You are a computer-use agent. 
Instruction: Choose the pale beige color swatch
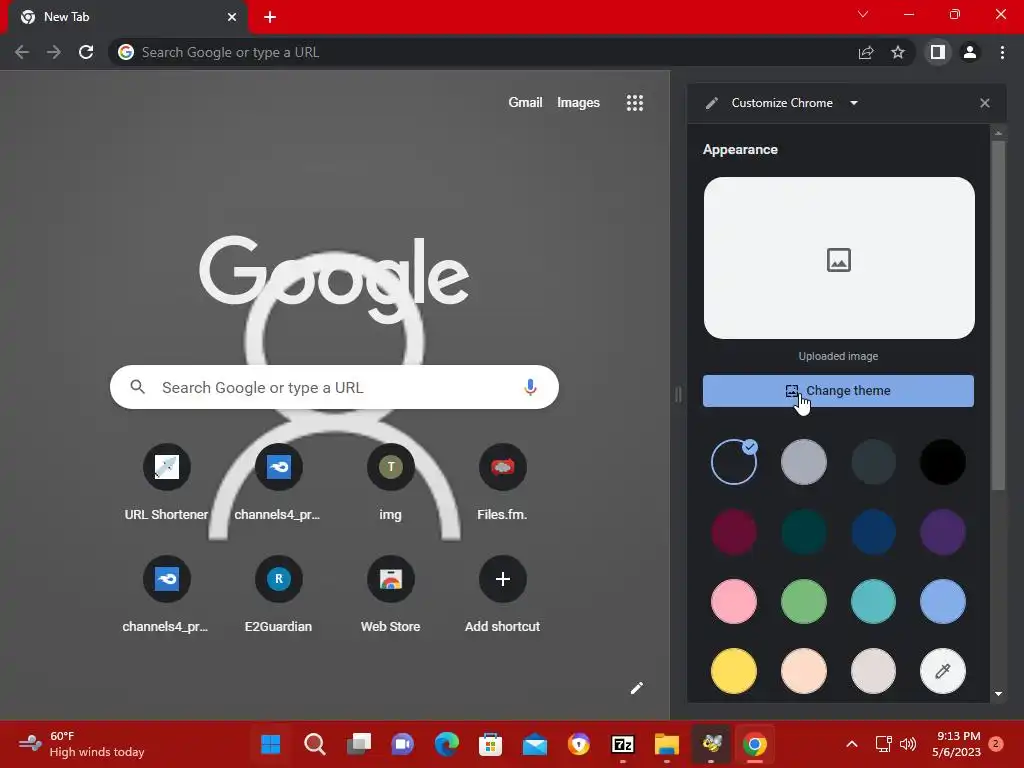tap(873, 671)
